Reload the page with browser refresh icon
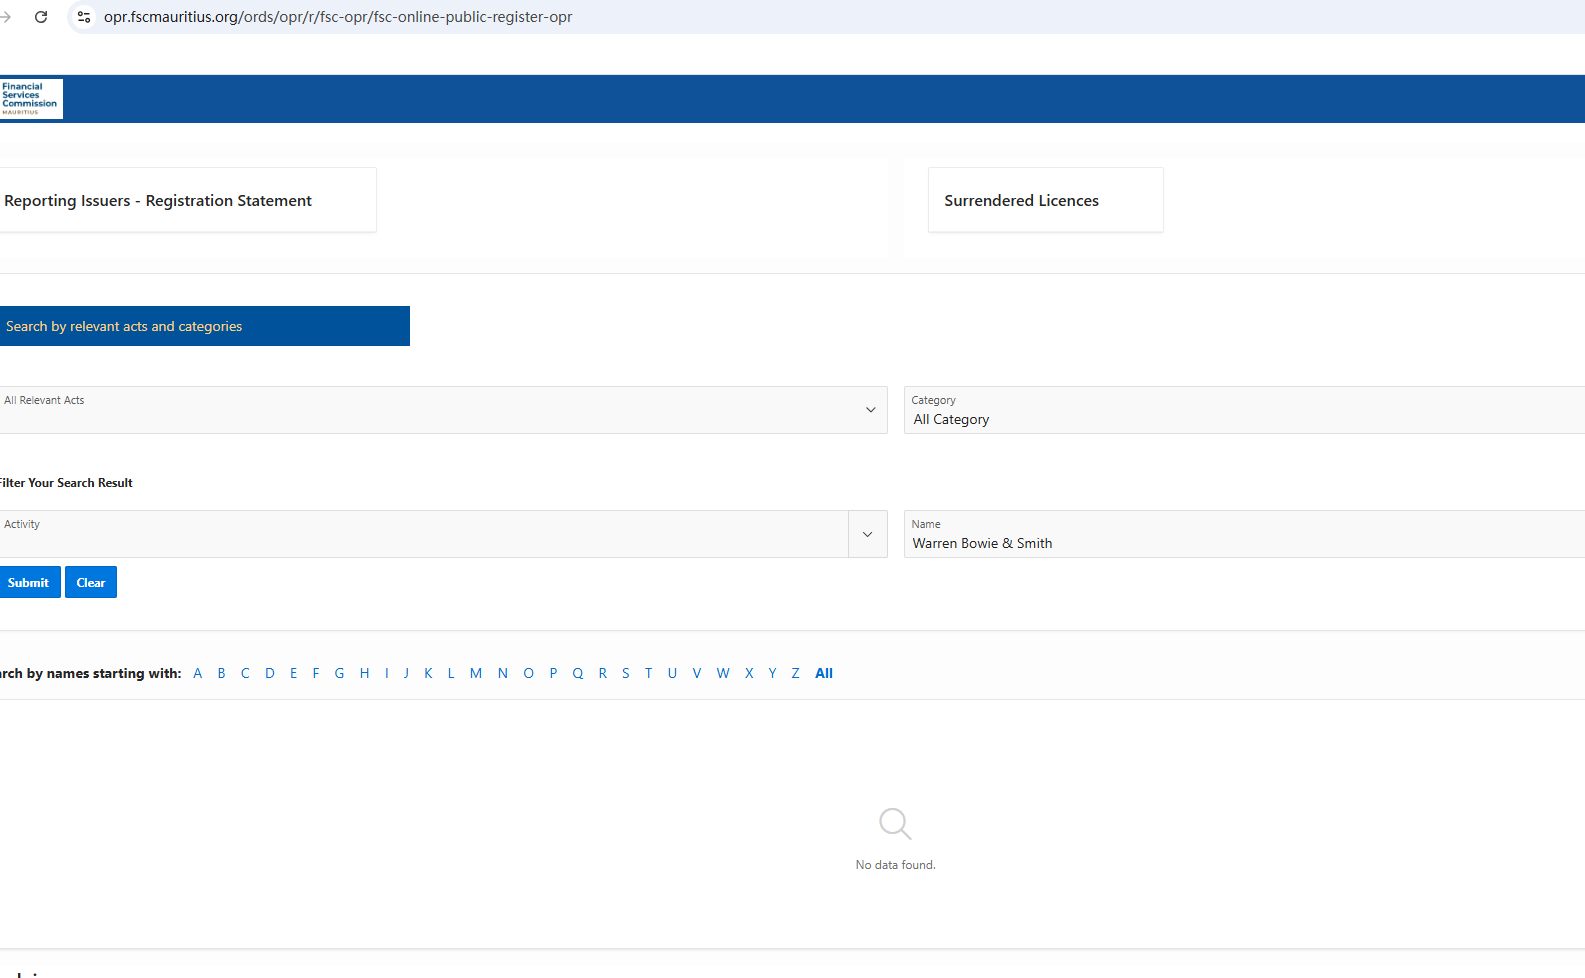The width and height of the screenshot is (1585, 978). pos(41,17)
